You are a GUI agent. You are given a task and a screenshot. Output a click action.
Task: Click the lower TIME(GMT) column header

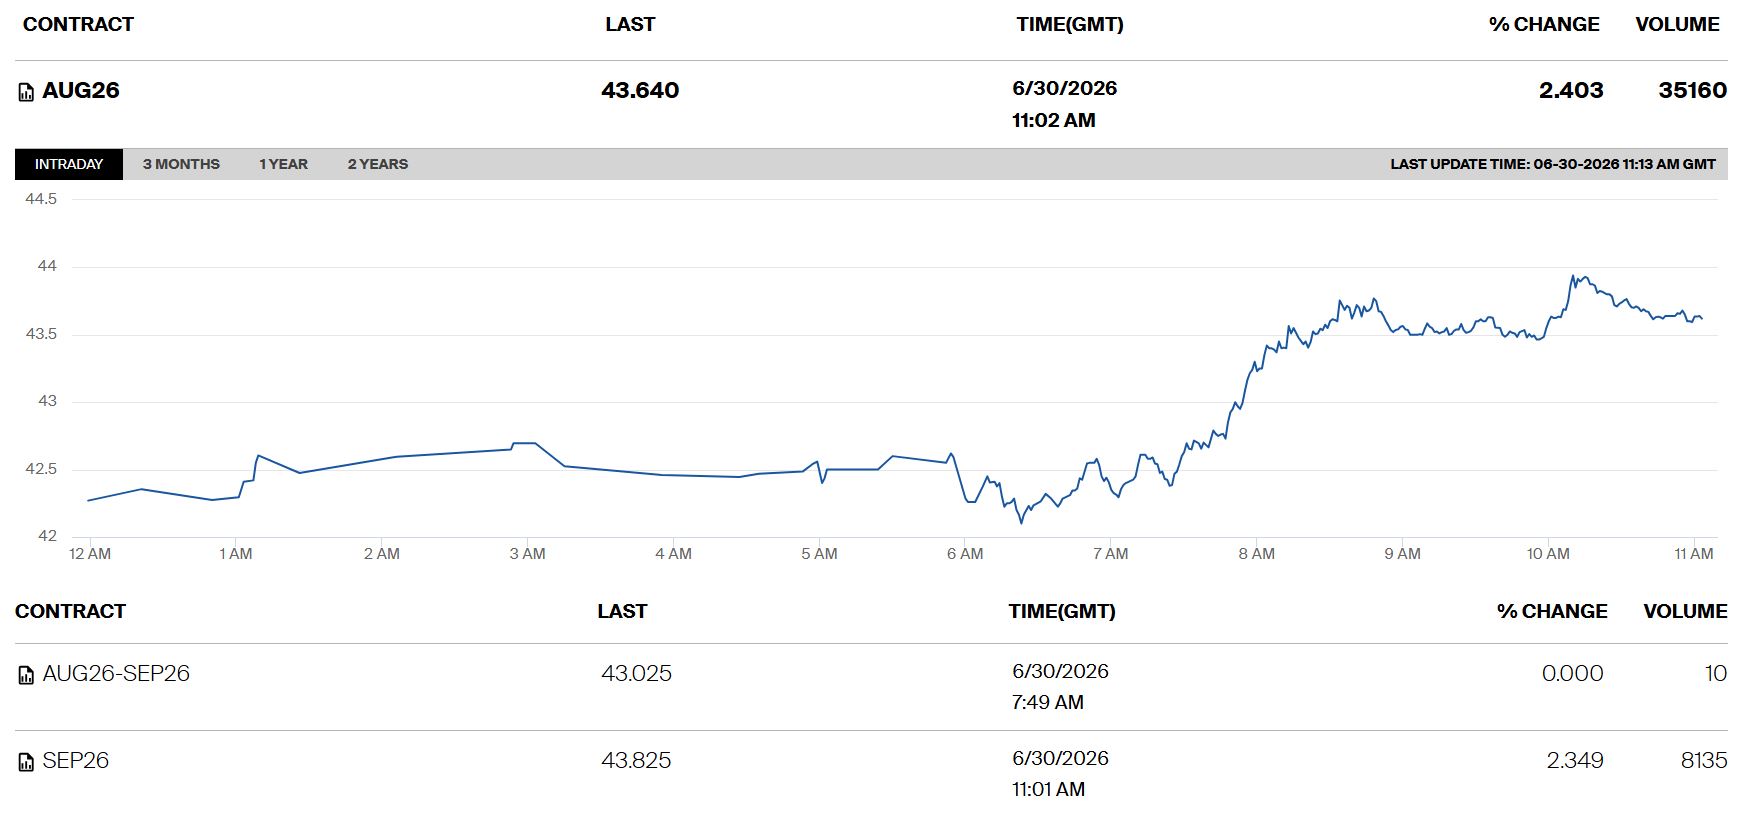tap(1062, 611)
